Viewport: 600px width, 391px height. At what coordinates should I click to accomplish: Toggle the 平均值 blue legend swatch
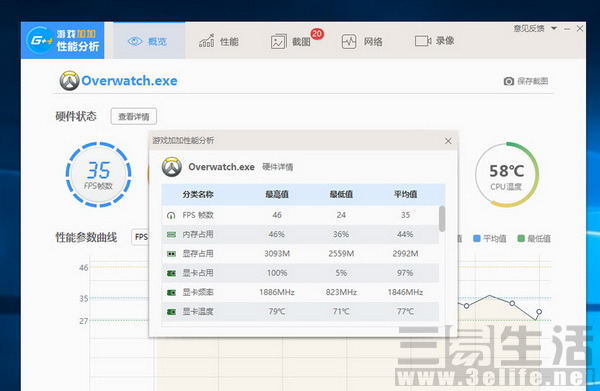[477, 238]
